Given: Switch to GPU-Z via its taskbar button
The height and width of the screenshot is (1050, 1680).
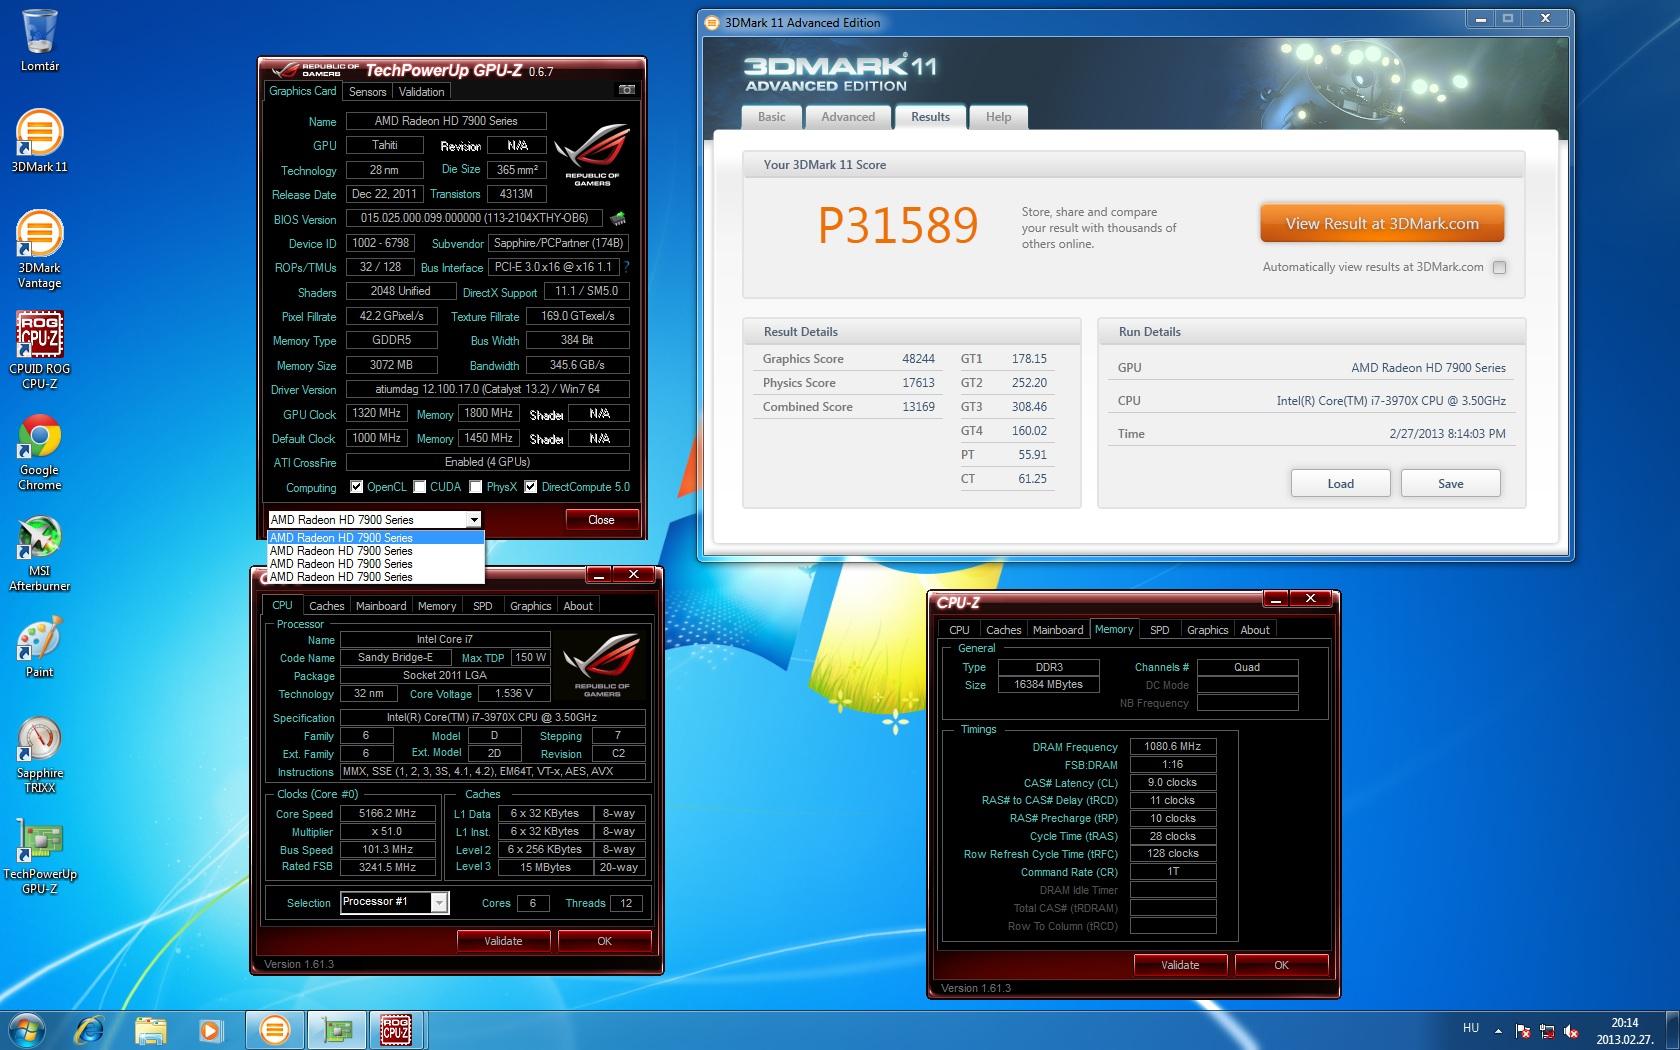Looking at the screenshot, I should click(x=336, y=1029).
